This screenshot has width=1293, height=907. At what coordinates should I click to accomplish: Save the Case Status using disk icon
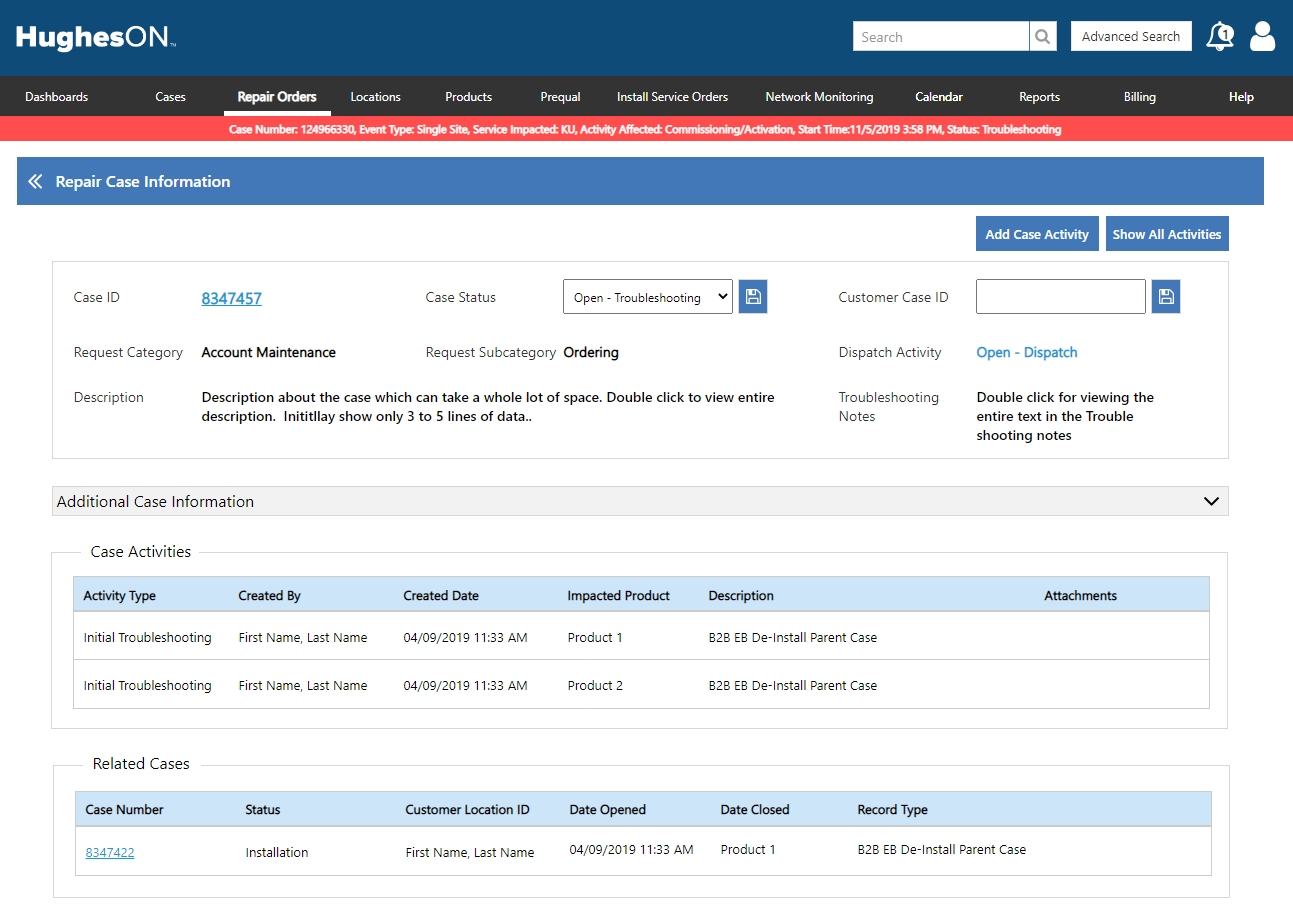753,297
